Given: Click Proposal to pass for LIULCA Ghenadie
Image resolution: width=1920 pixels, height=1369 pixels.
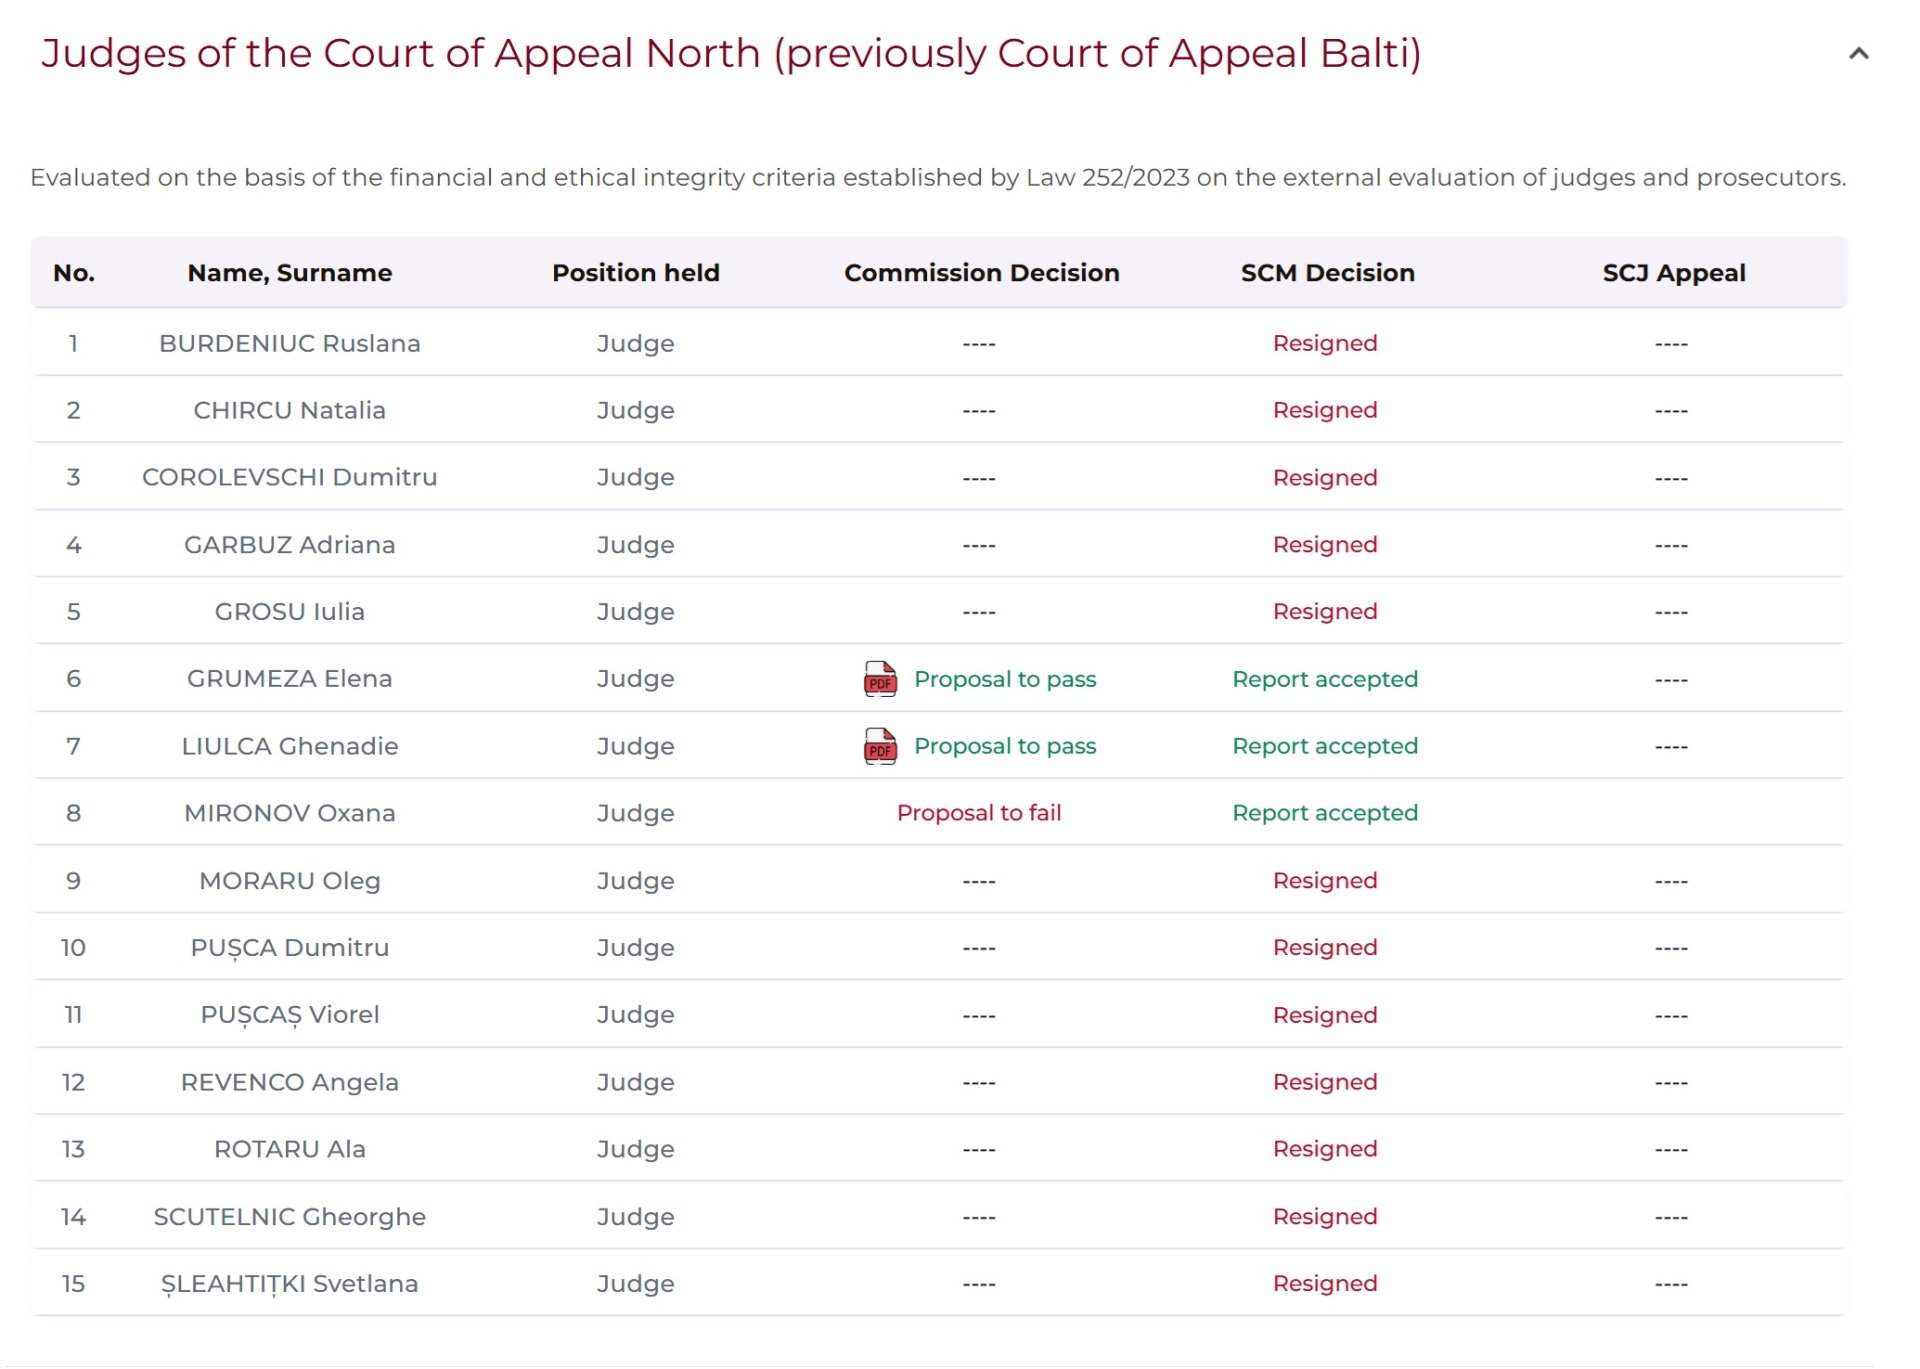Looking at the screenshot, I should click(x=1004, y=746).
